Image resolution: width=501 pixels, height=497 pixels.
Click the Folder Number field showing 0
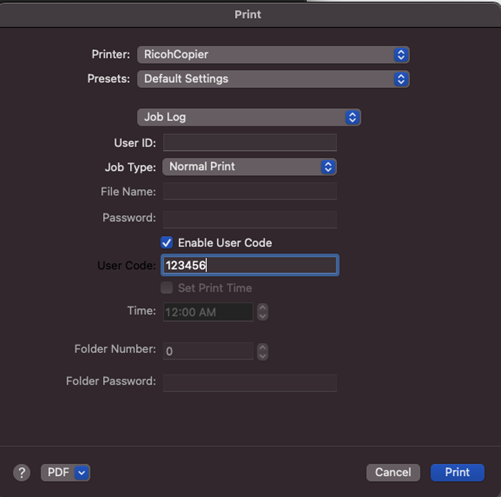pos(208,351)
